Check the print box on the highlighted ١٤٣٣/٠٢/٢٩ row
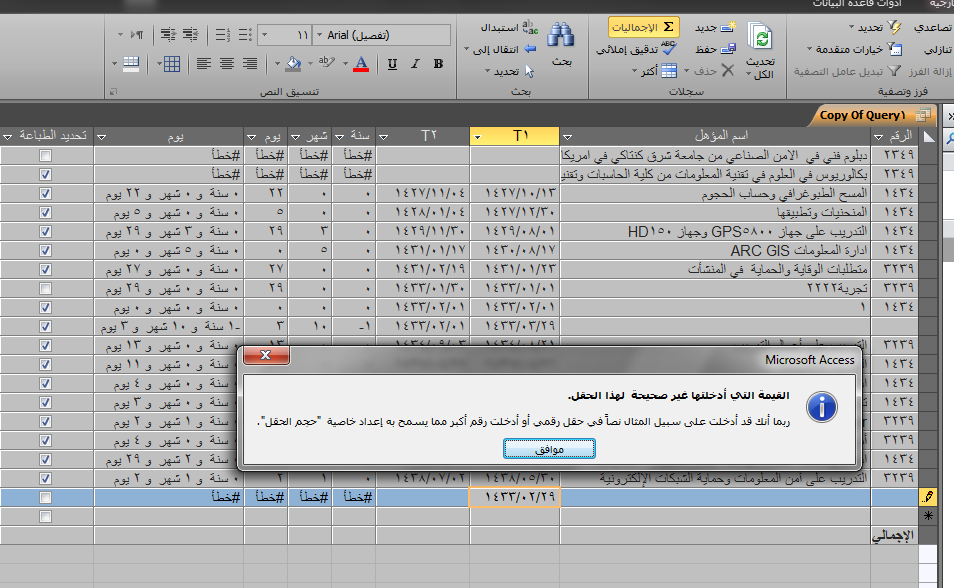The height and width of the screenshot is (588, 954). point(45,498)
